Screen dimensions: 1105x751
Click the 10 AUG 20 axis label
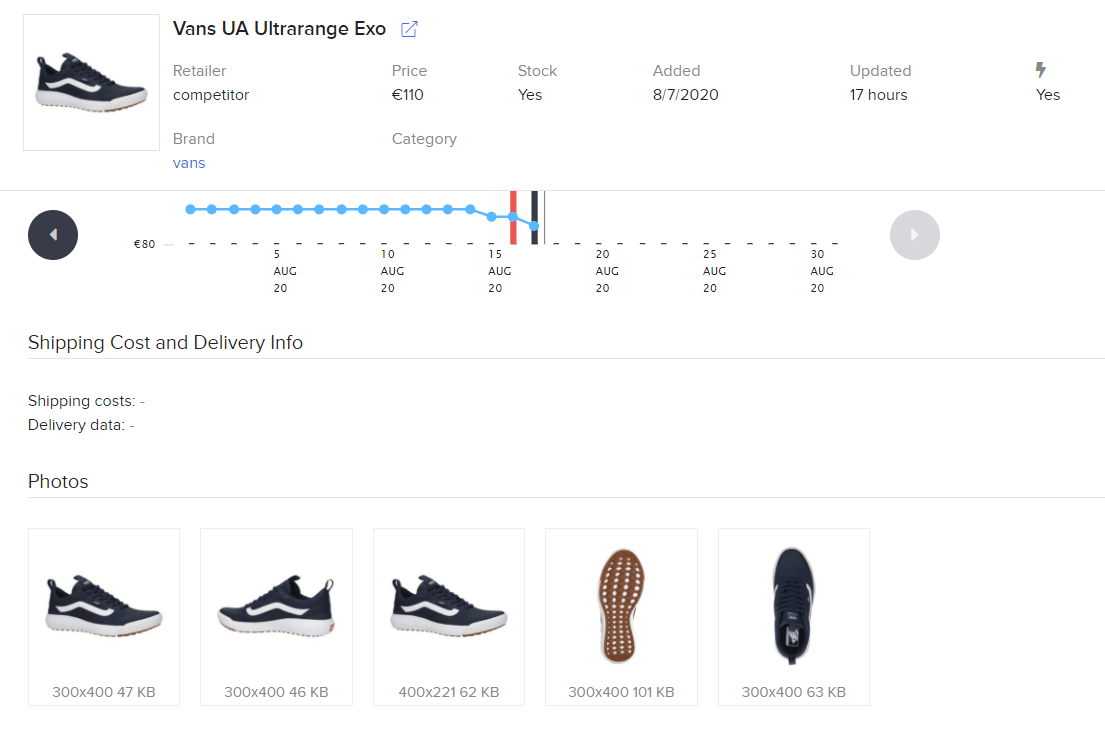tap(392, 271)
